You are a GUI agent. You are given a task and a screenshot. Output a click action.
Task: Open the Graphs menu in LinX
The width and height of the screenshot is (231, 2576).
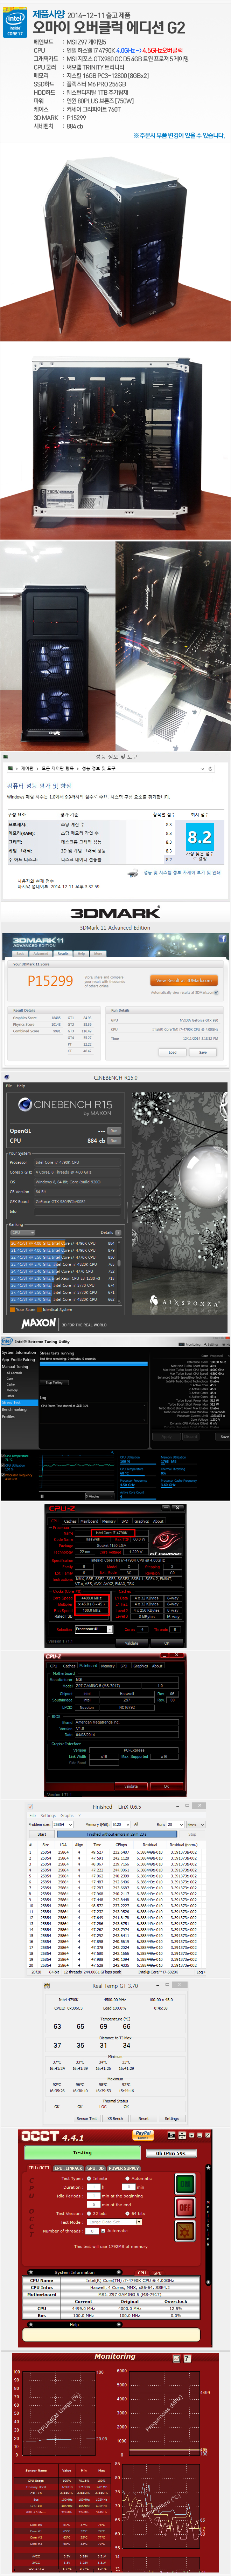[67, 1815]
